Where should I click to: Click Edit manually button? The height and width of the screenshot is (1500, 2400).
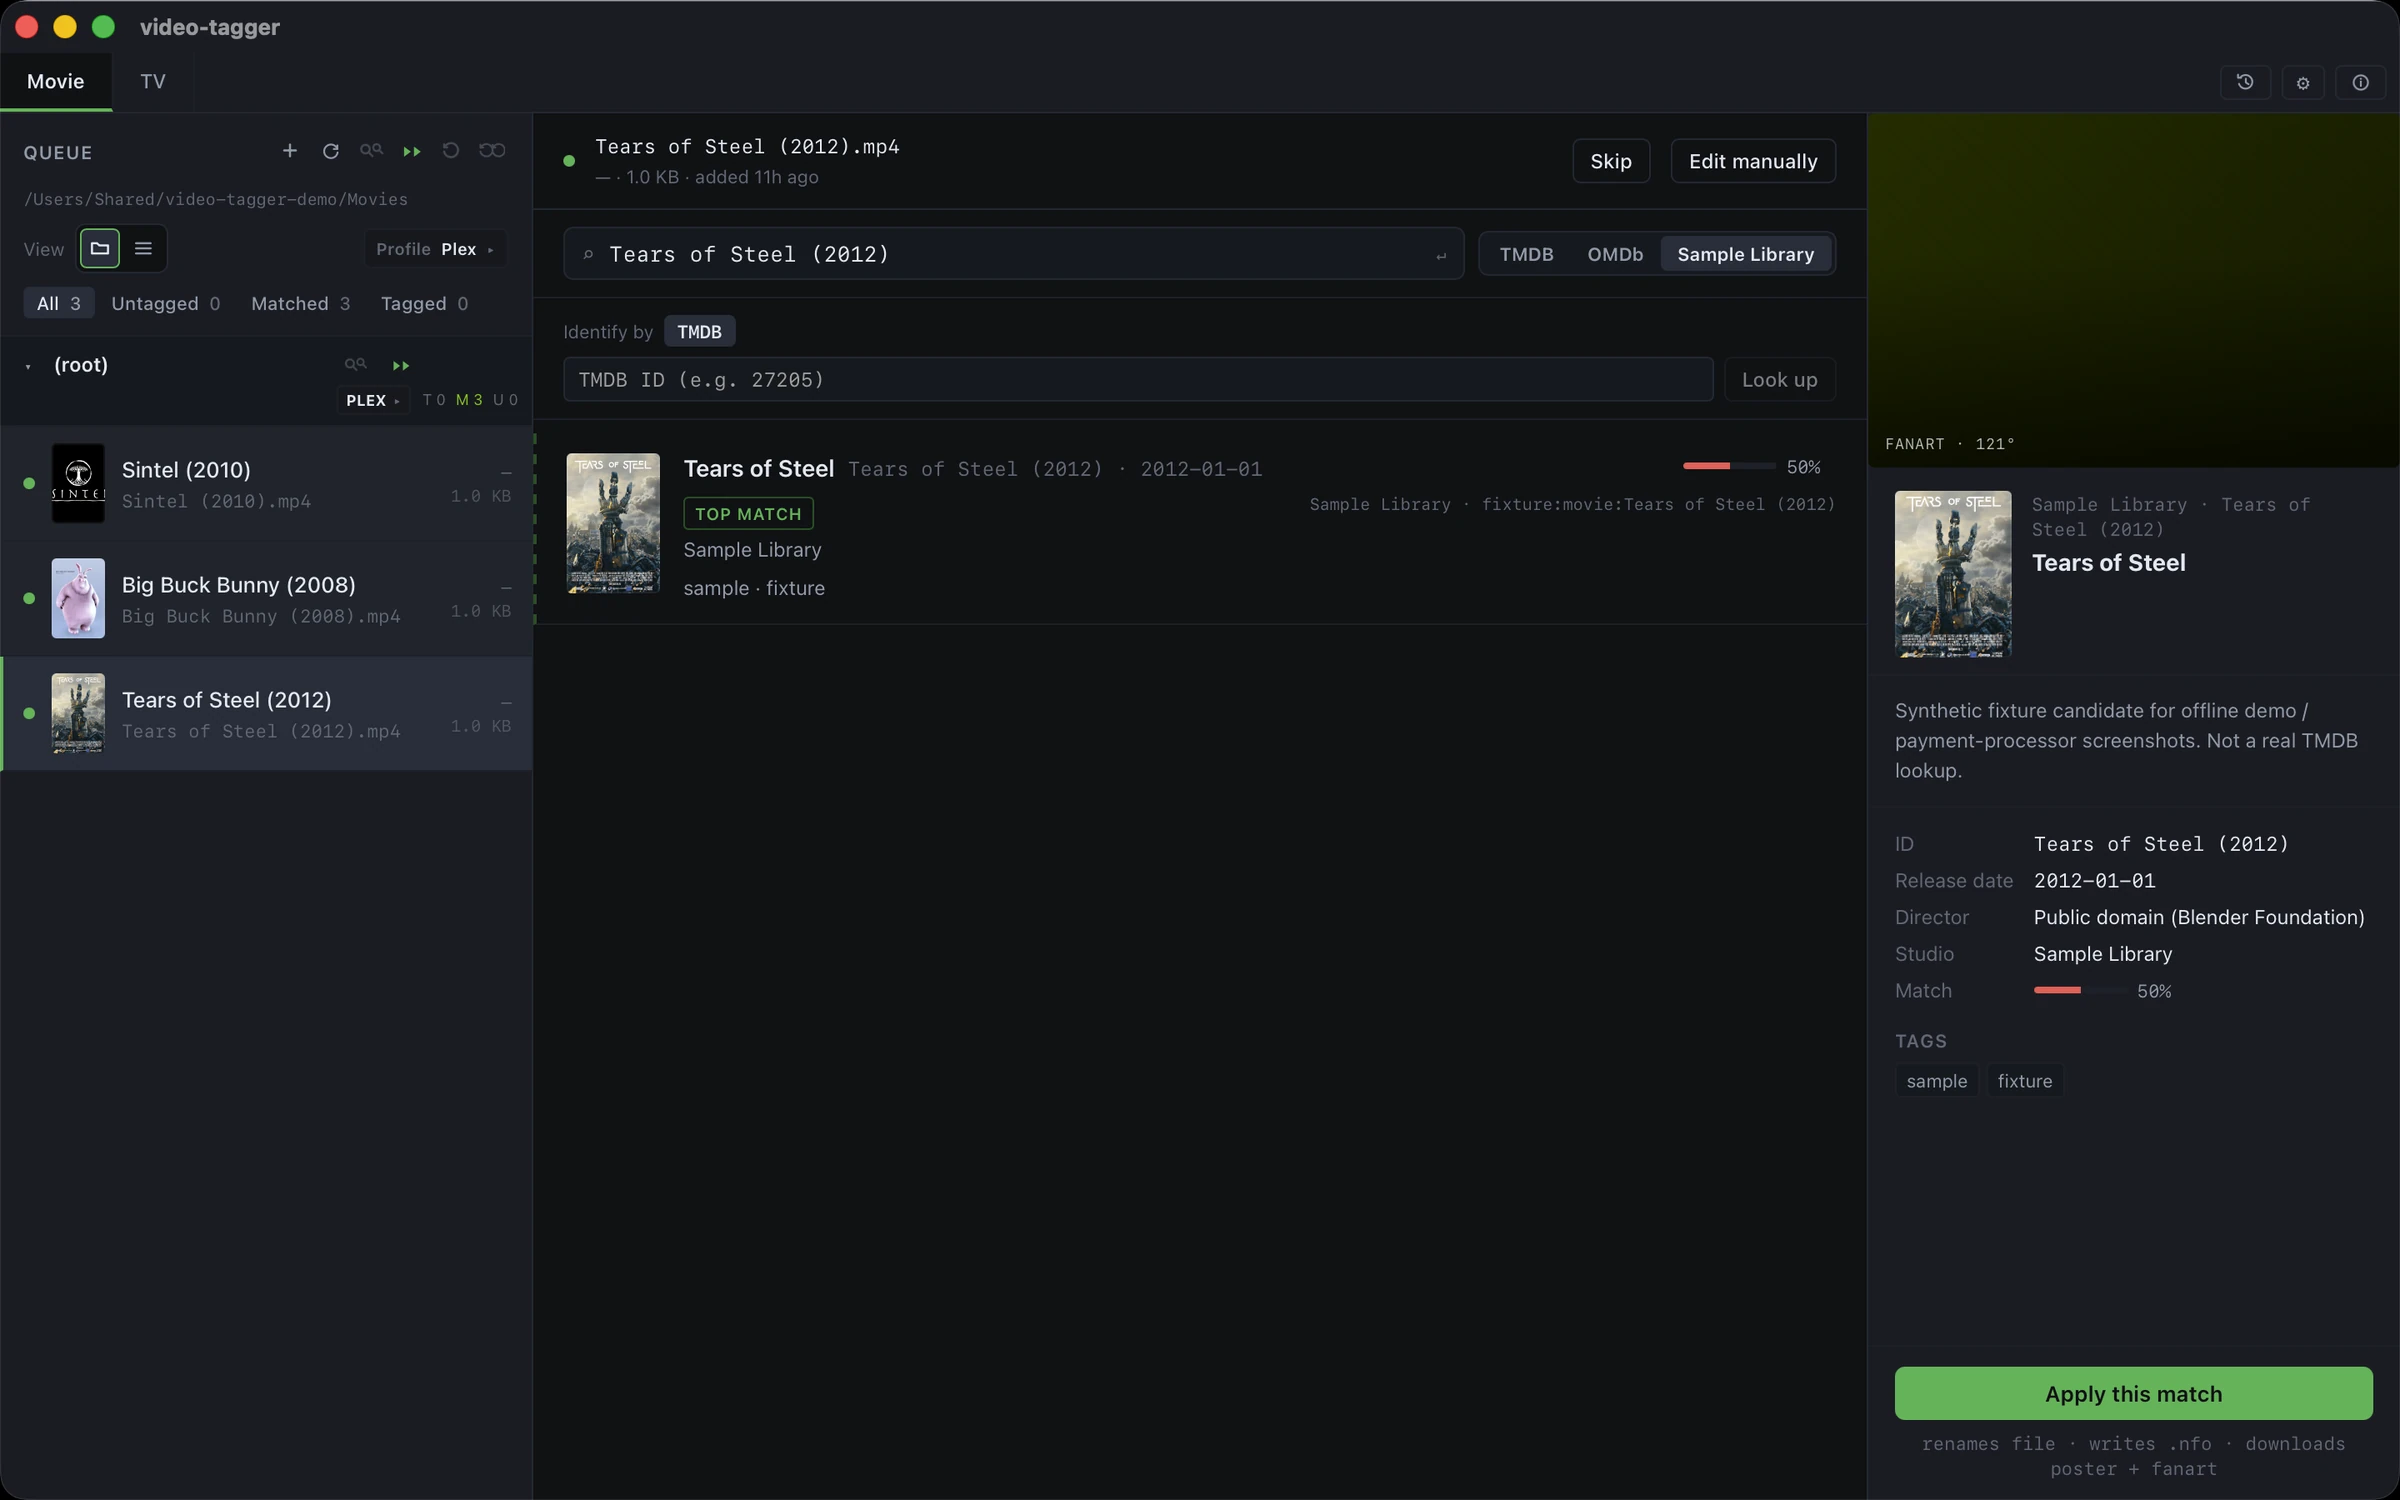1752,161
